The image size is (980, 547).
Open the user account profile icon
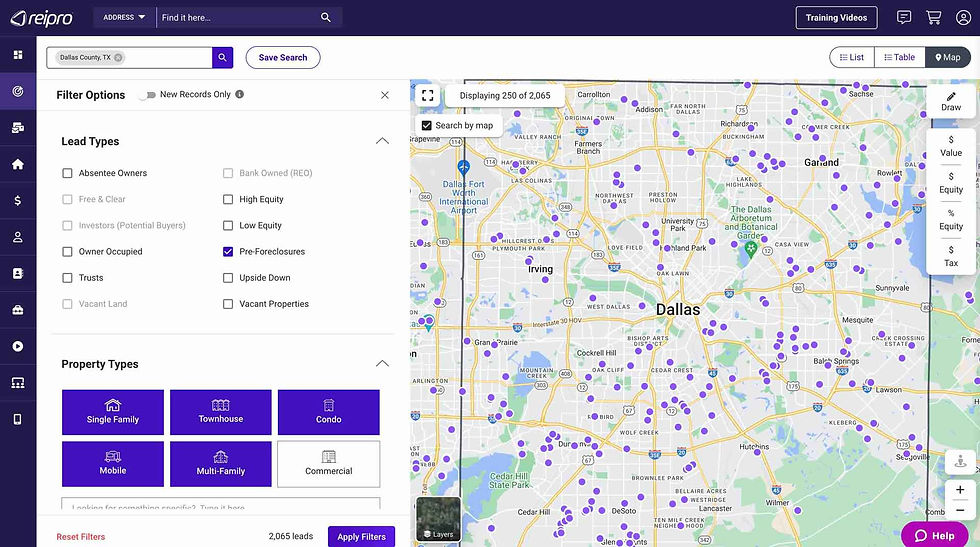pos(963,18)
